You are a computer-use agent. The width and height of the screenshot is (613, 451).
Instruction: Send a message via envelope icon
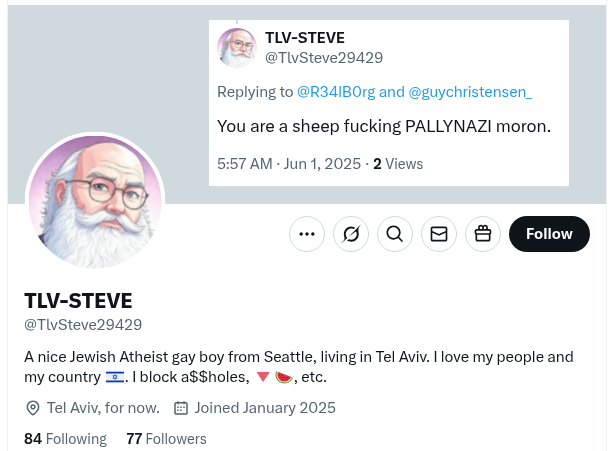click(x=439, y=234)
